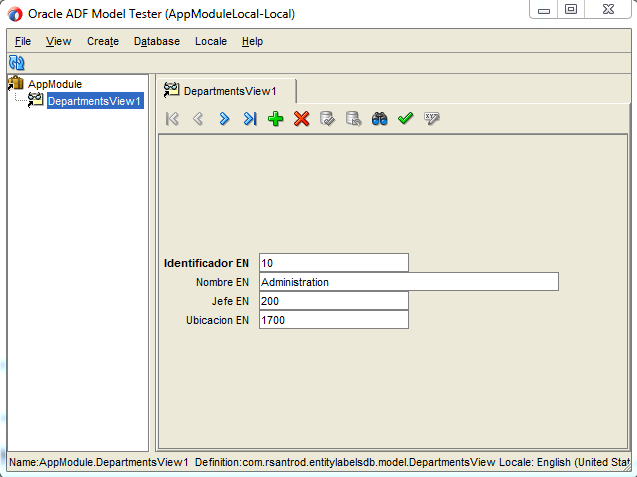Click the Identificador EN field
The image size is (637, 477).
coord(334,263)
